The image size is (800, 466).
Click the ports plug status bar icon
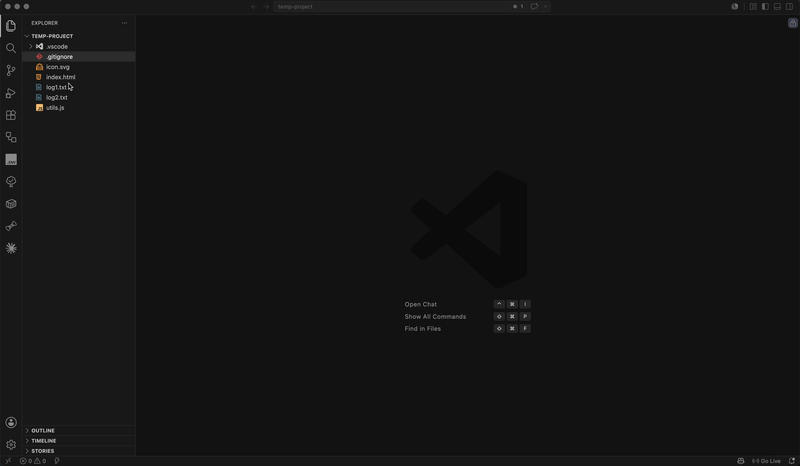pyautogui.click(x=57, y=461)
